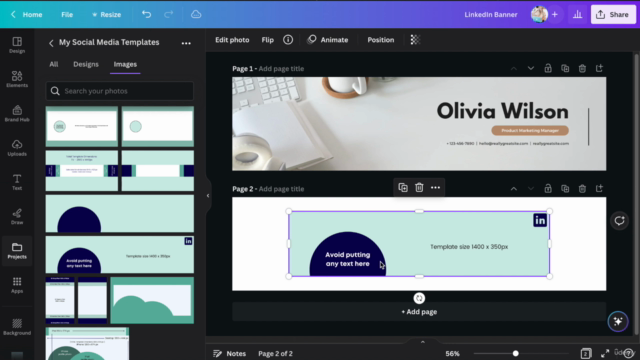Click Edit photo in the toolbar
This screenshot has height=360, width=640.
click(x=232, y=40)
